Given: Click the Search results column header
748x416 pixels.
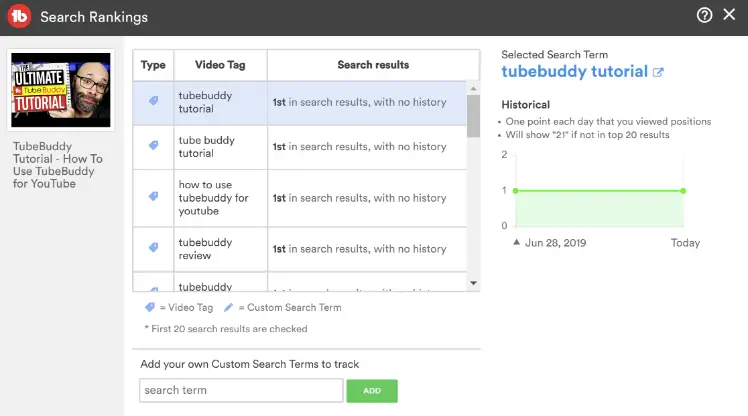Looking at the screenshot, I should click(373, 65).
